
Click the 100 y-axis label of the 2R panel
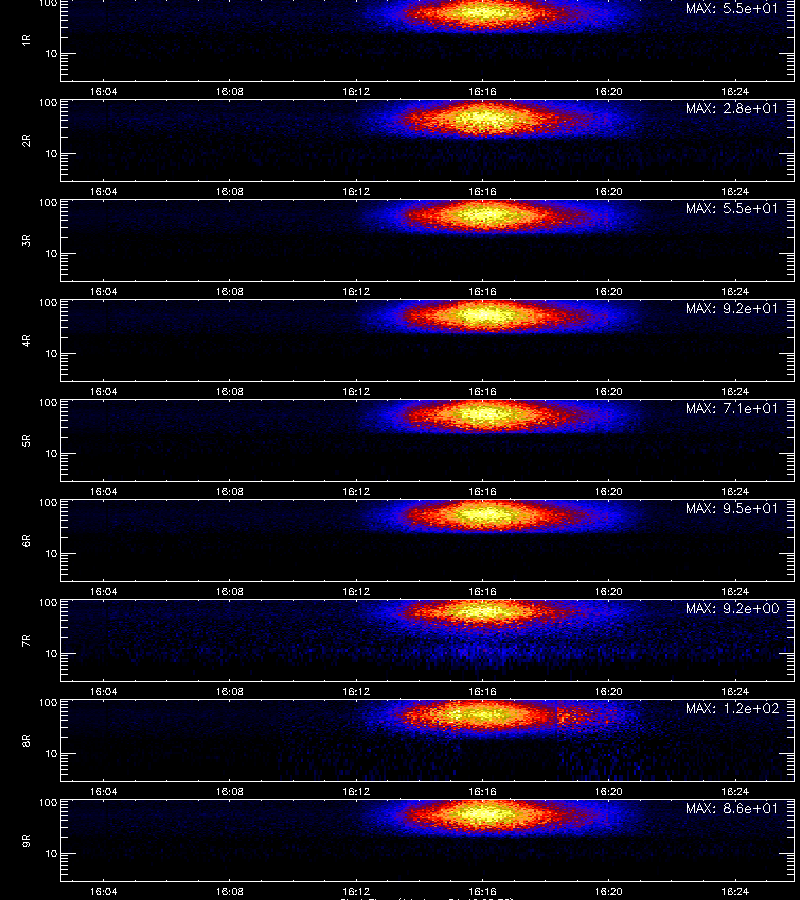click(x=48, y=103)
